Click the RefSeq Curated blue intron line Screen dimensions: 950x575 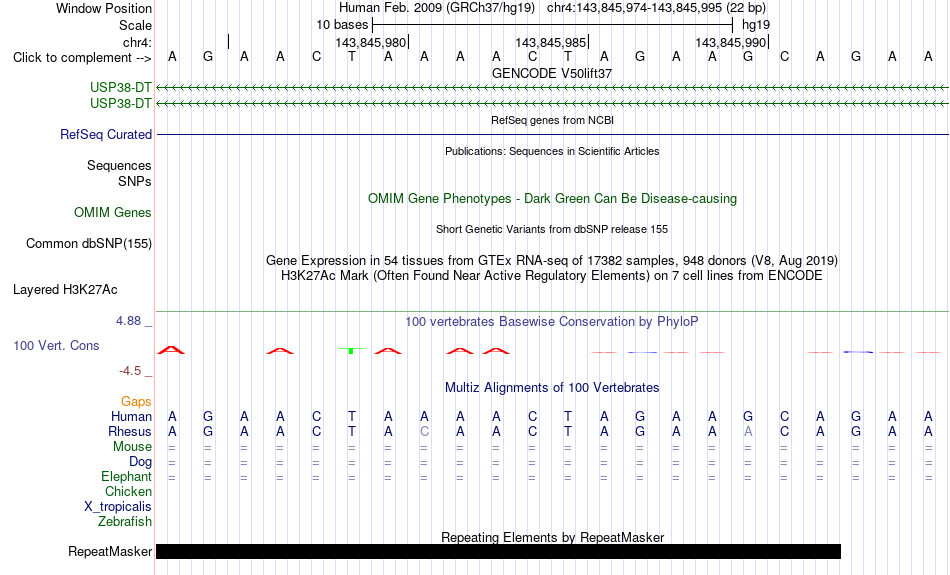(x=553, y=135)
